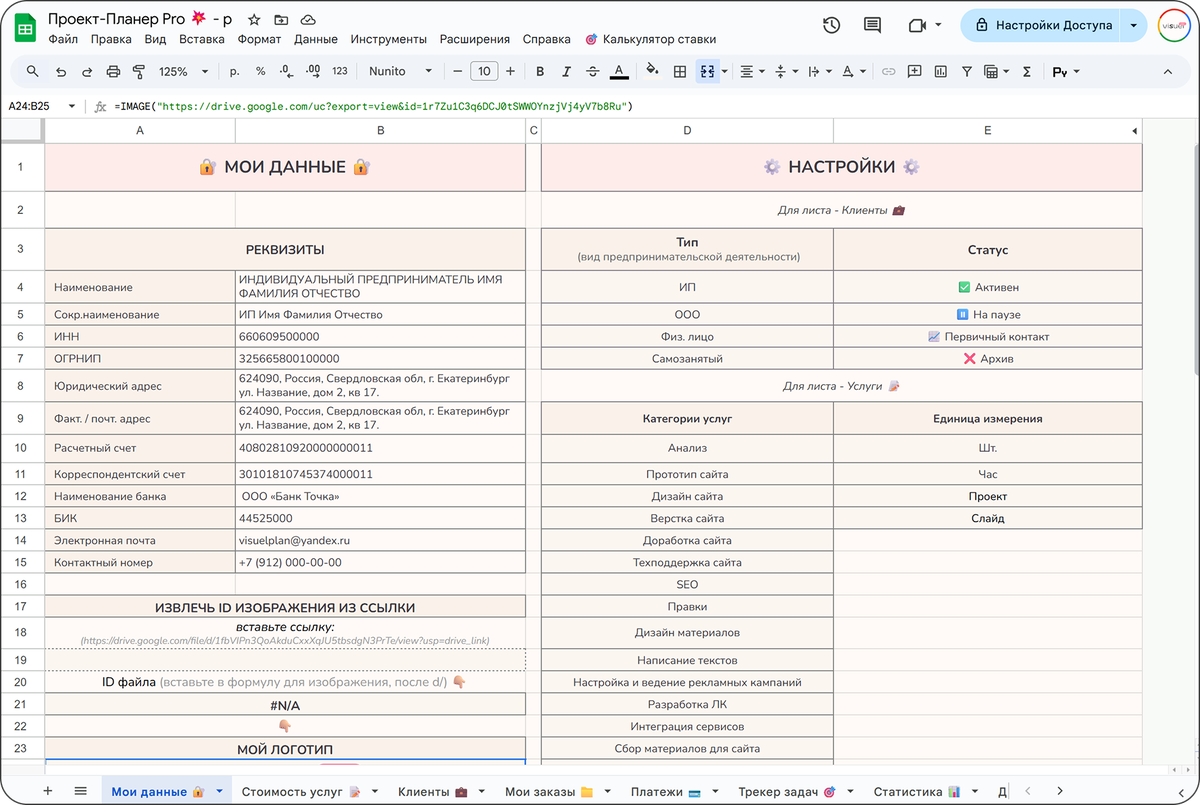Screen dimensions: 1200x805
Task: Toggle bold formatting
Action: pyautogui.click(x=540, y=72)
